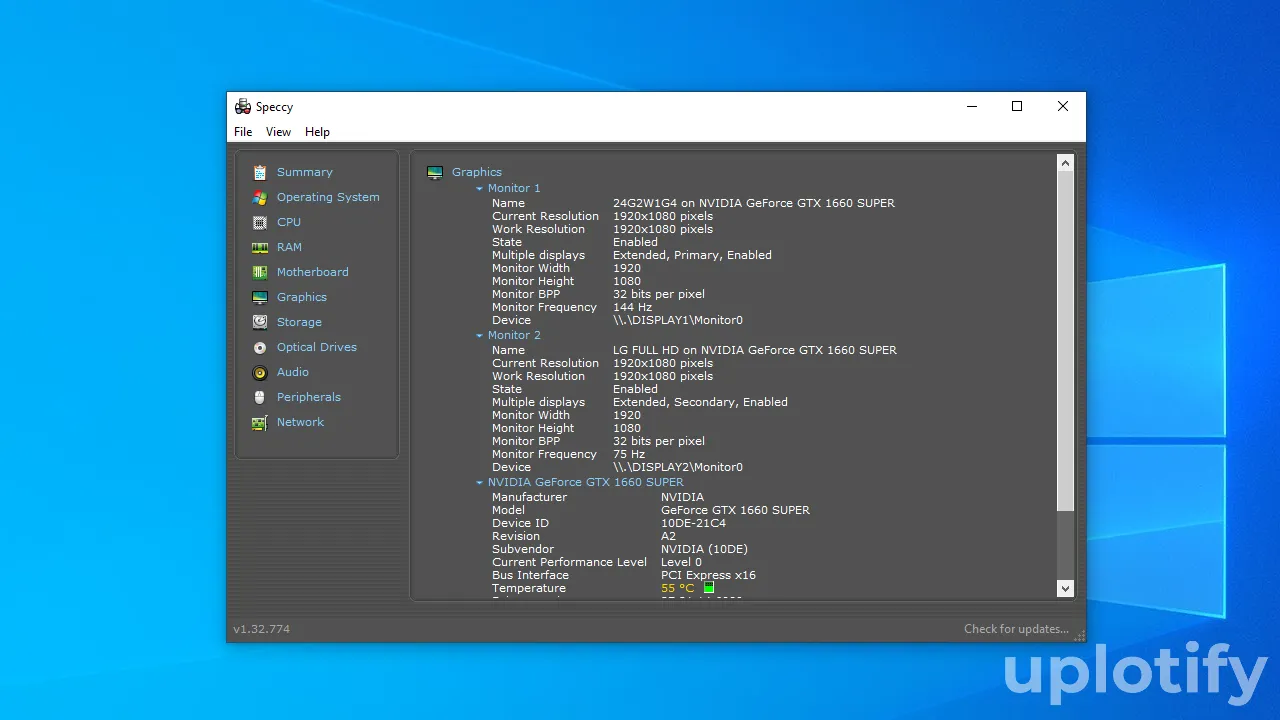1280x720 pixels.
Task: Open the Optical Drives disc icon
Action: tap(260, 347)
